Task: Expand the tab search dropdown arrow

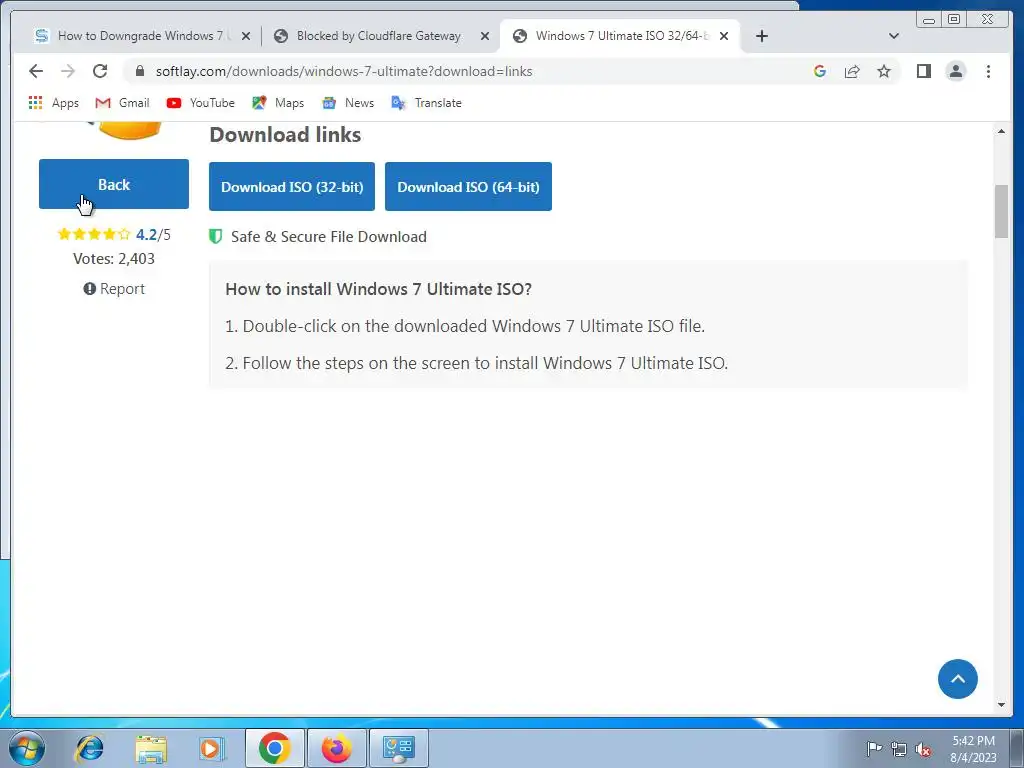Action: click(x=894, y=36)
